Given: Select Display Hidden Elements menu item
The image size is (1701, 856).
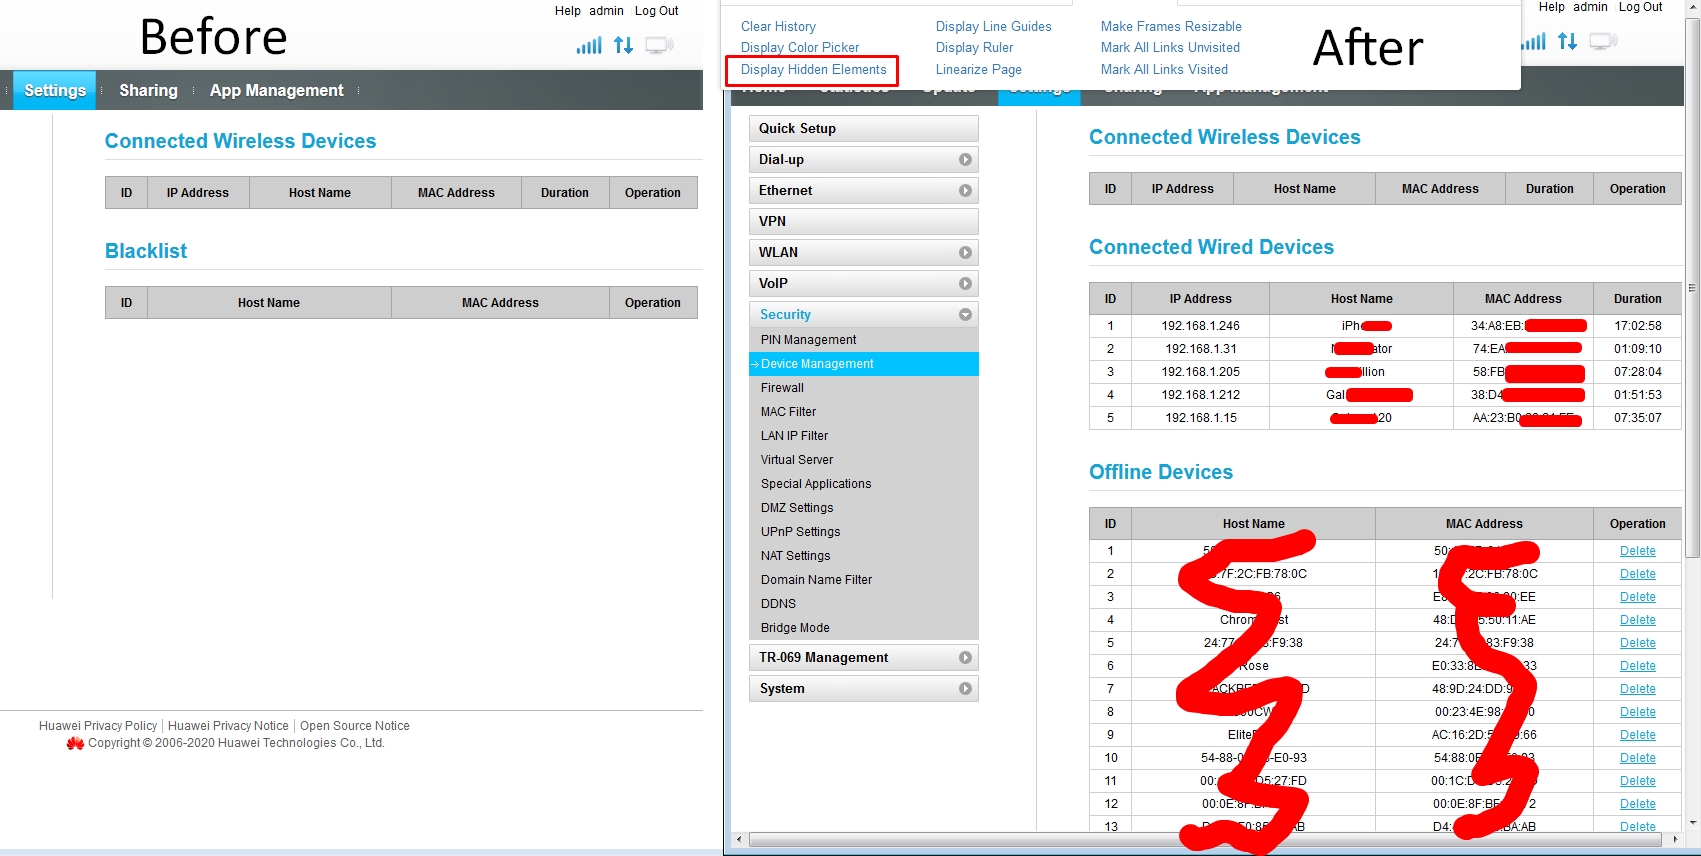Looking at the screenshot, I should coord(813,70).
